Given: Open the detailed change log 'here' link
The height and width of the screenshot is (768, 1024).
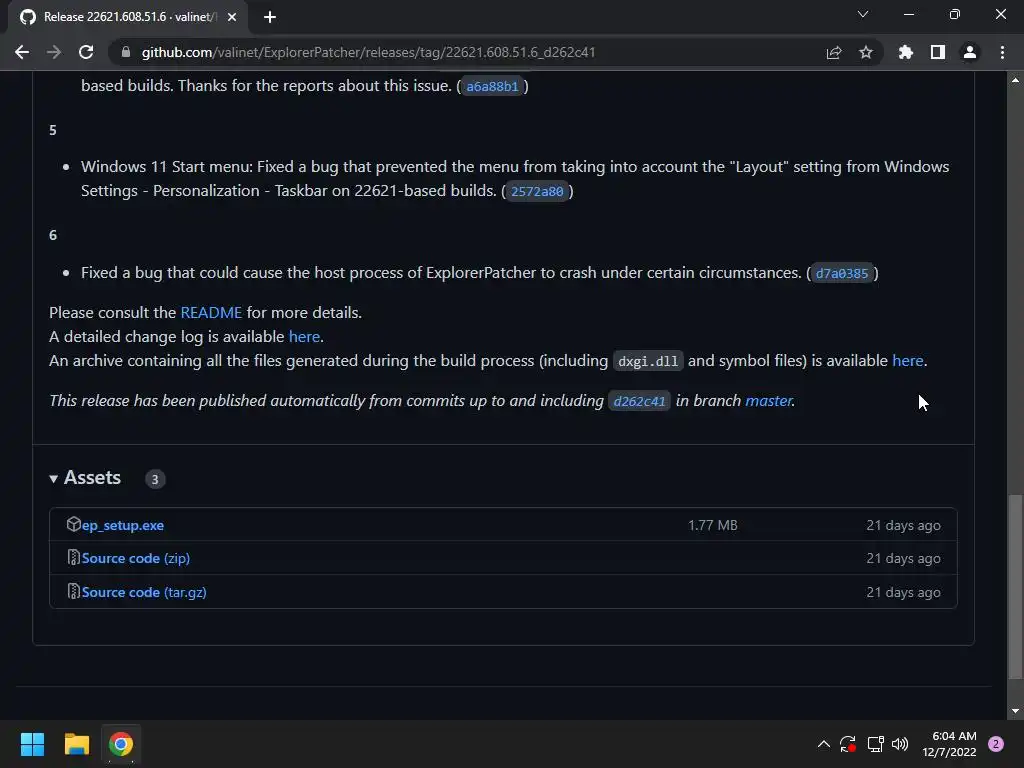Looking at the screenshot, I should coord(304,337).
